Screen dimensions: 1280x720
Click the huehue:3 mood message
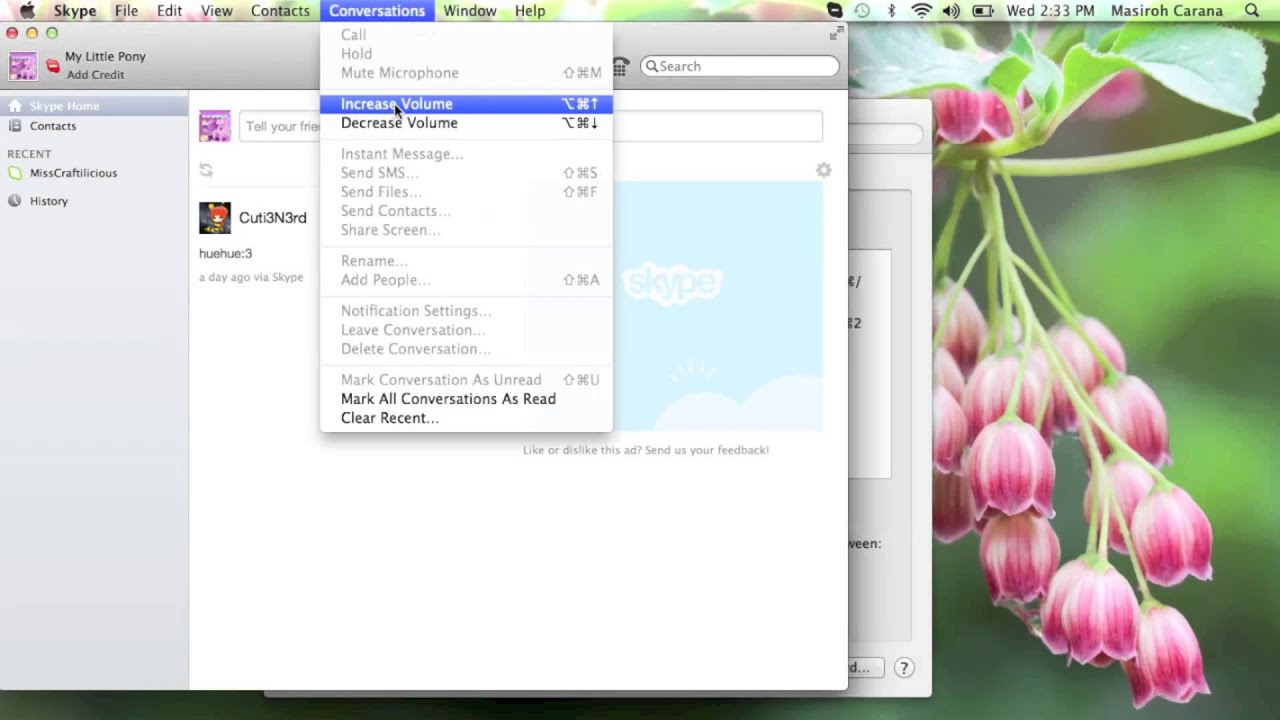point(225,254)
